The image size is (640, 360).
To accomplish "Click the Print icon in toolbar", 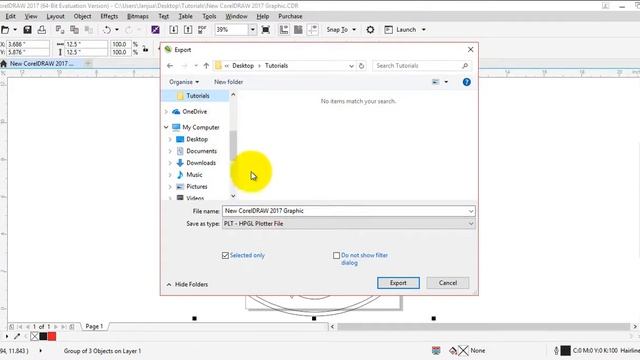I will point(42,30).
